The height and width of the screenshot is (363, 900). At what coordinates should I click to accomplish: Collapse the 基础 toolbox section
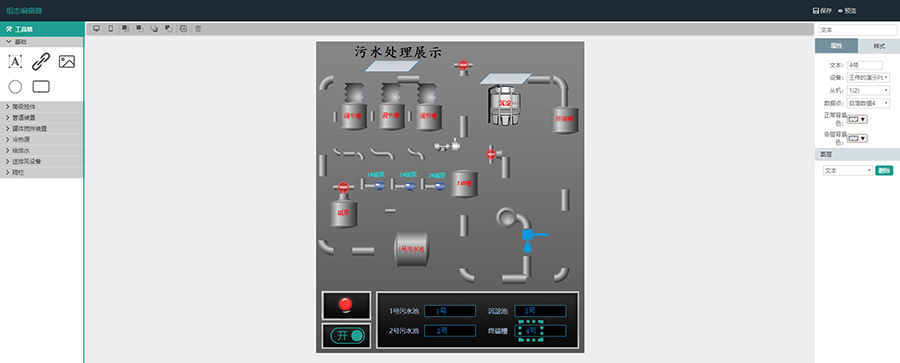point(42,42)
